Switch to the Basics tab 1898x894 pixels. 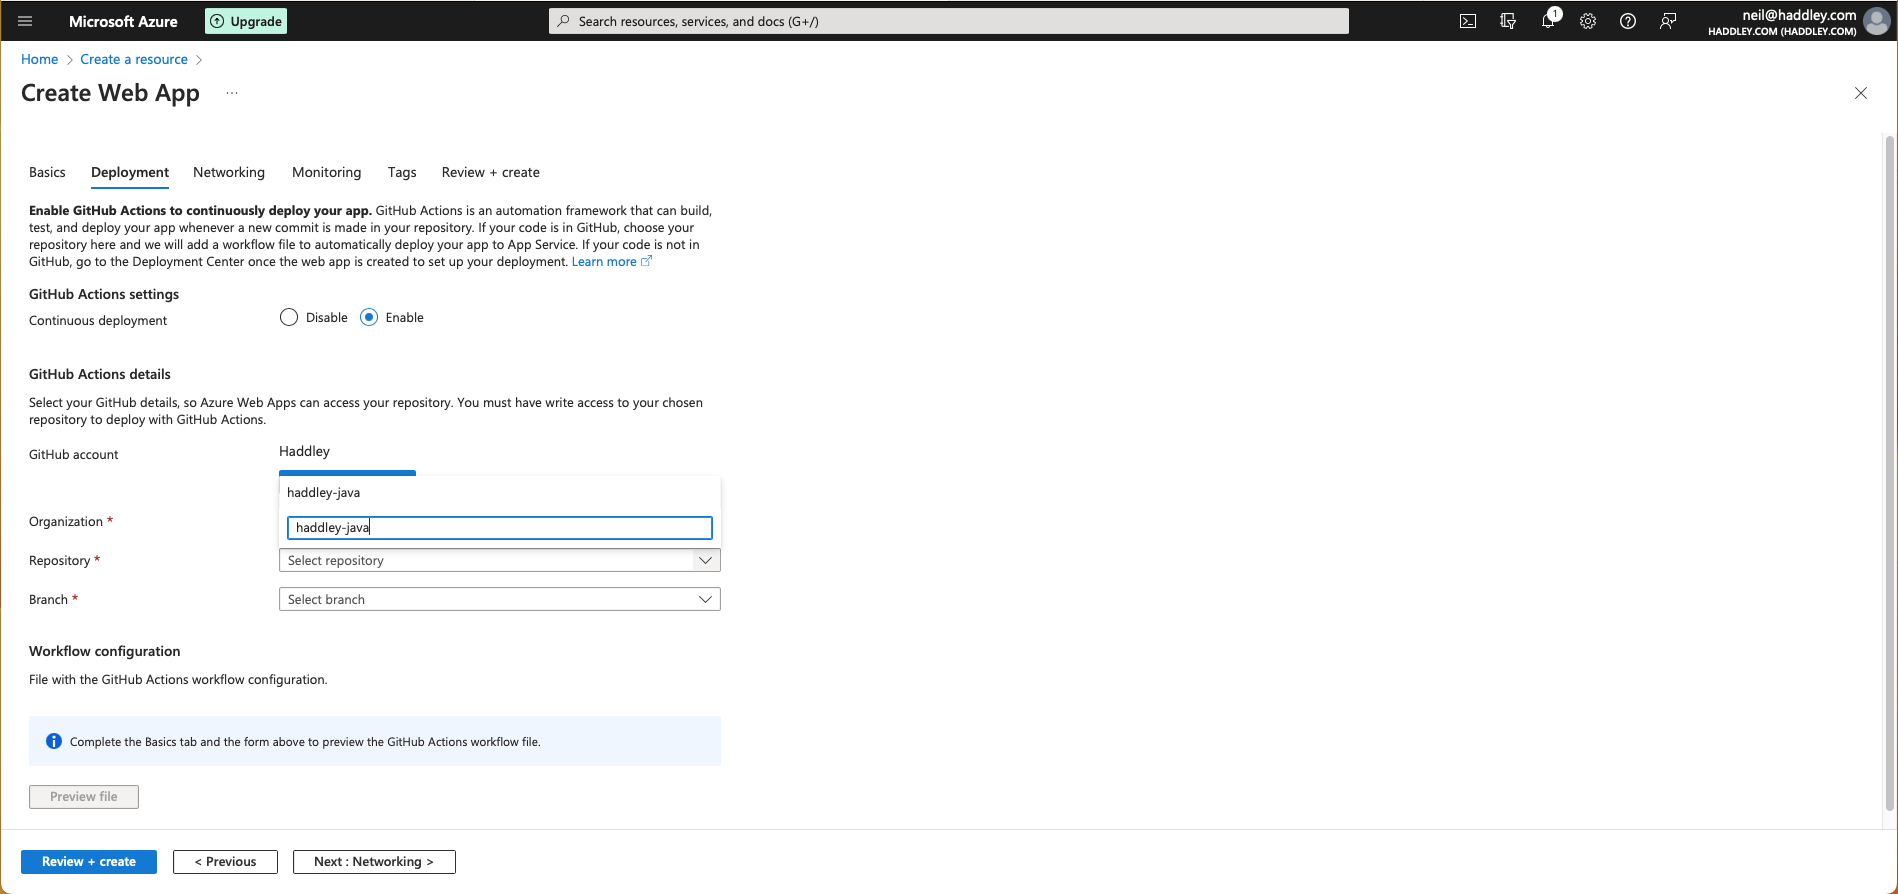click(47, 172)
